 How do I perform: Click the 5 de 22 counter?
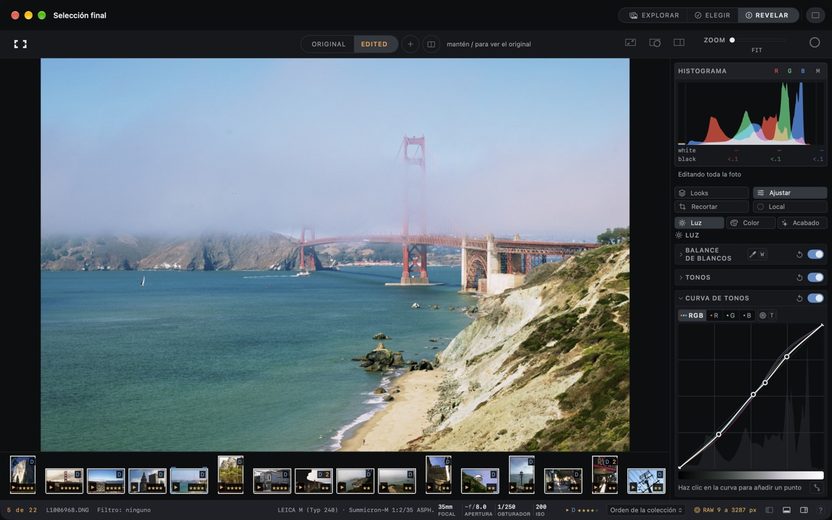coord(22,510)
